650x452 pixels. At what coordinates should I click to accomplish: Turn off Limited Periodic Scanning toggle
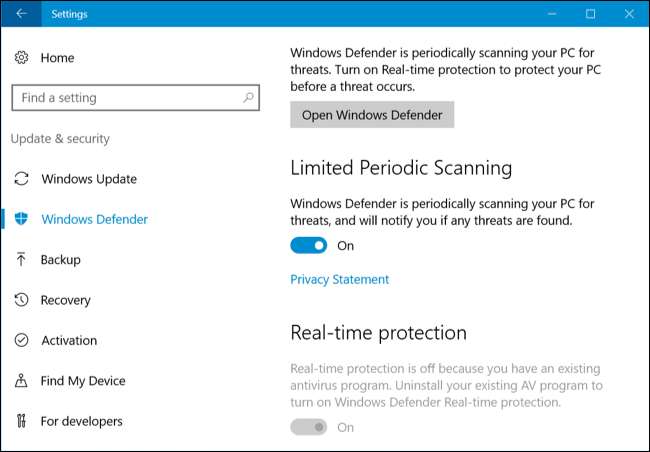coord(309,245)
